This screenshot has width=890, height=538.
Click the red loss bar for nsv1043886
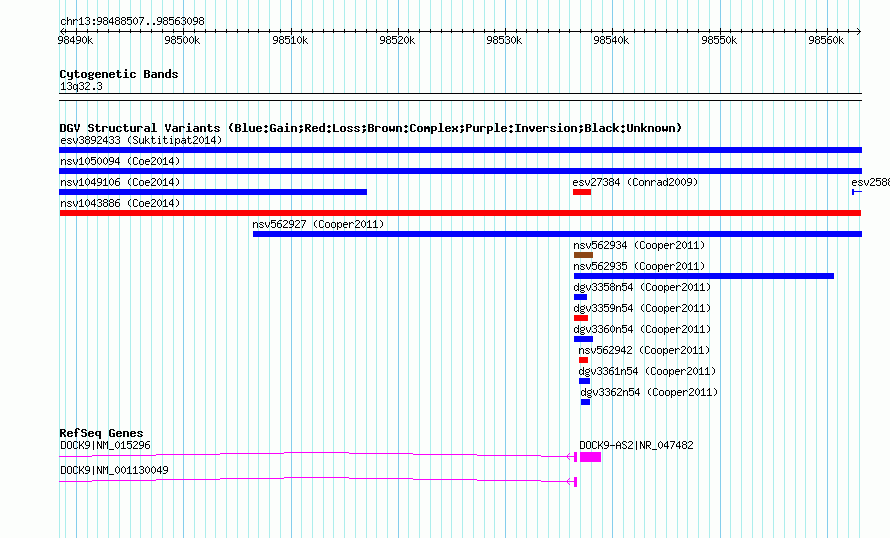(460, 213)
